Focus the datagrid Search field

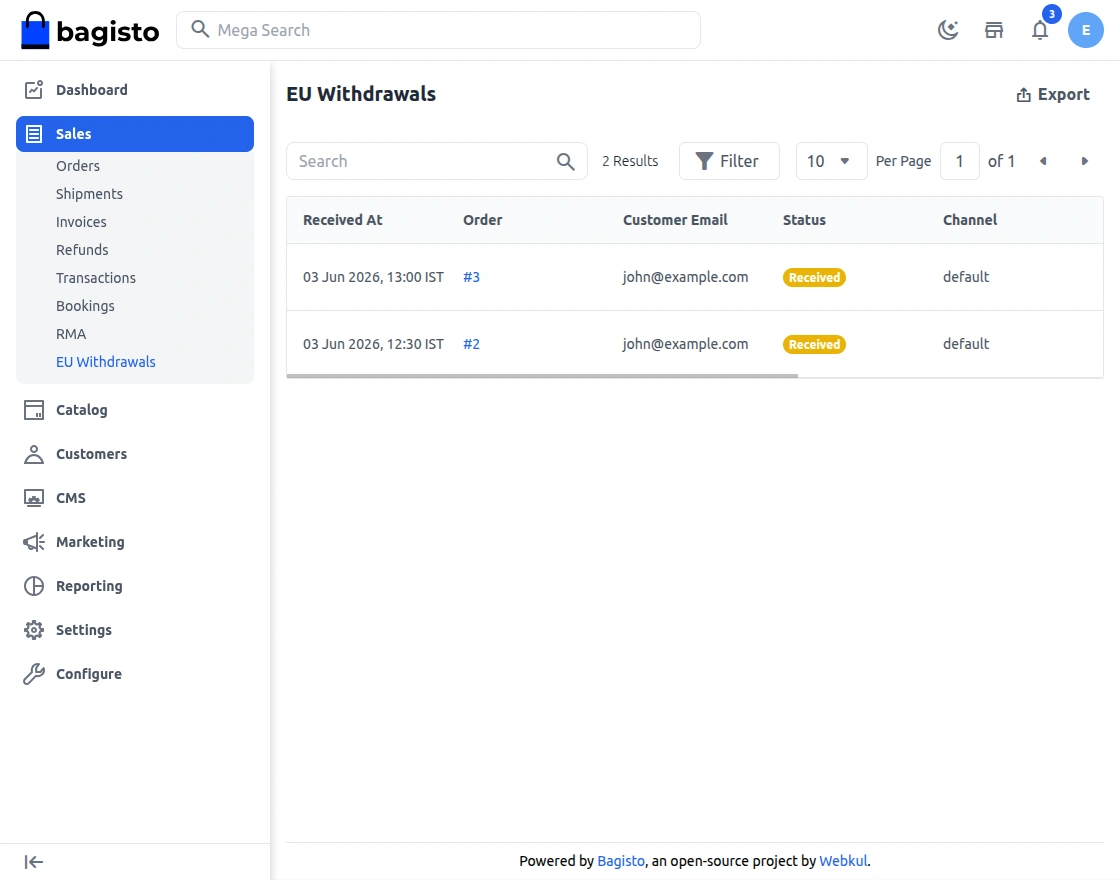(436, 161)
